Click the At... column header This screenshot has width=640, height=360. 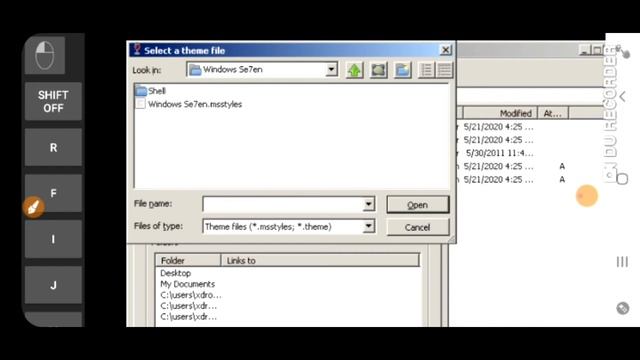coord(553,113)
